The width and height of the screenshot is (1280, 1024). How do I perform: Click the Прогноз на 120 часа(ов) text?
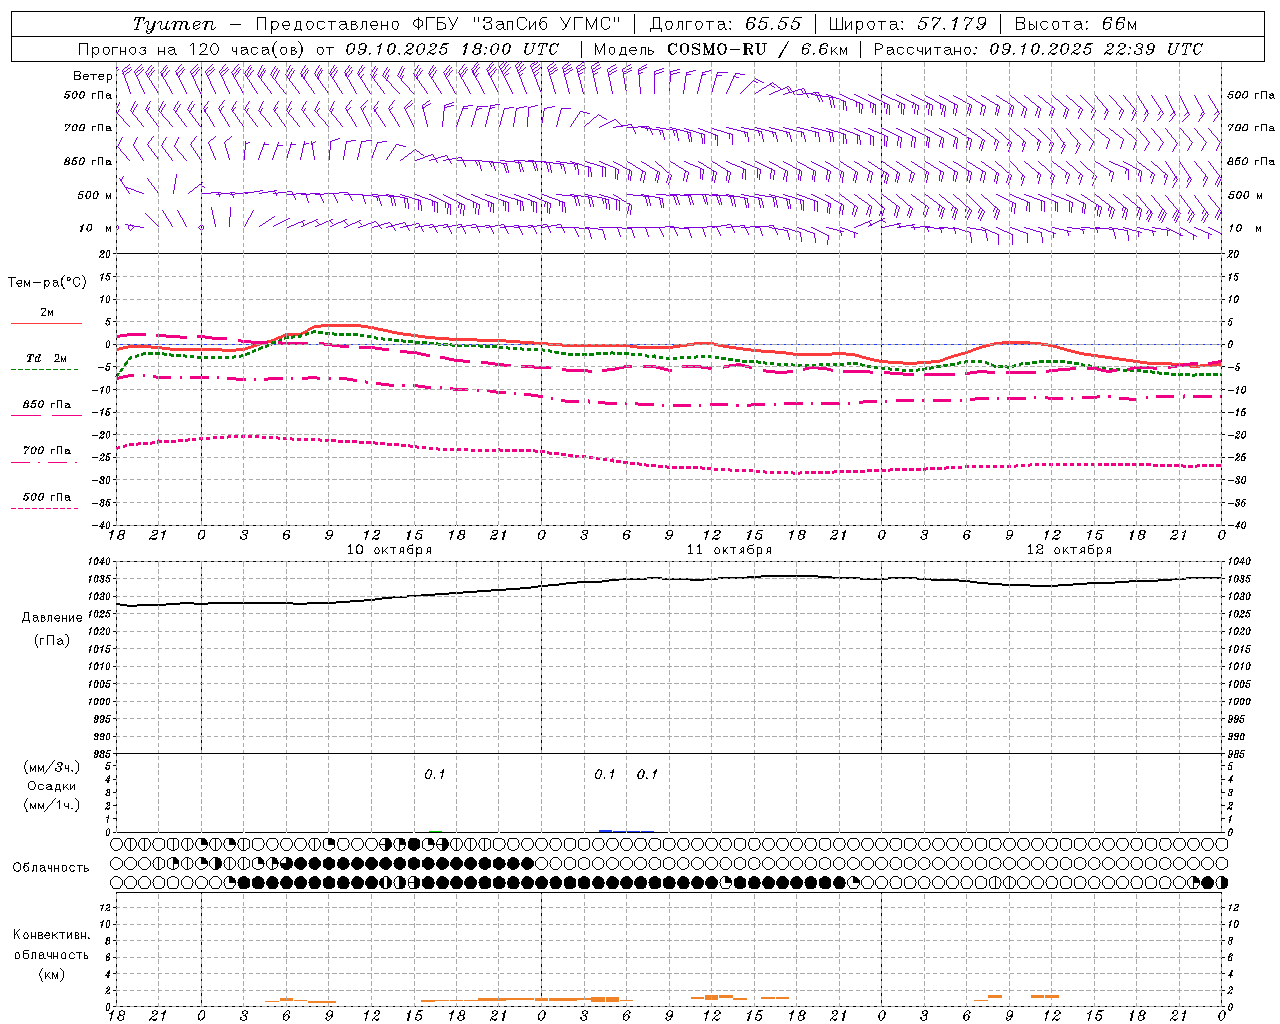point(192,49)
